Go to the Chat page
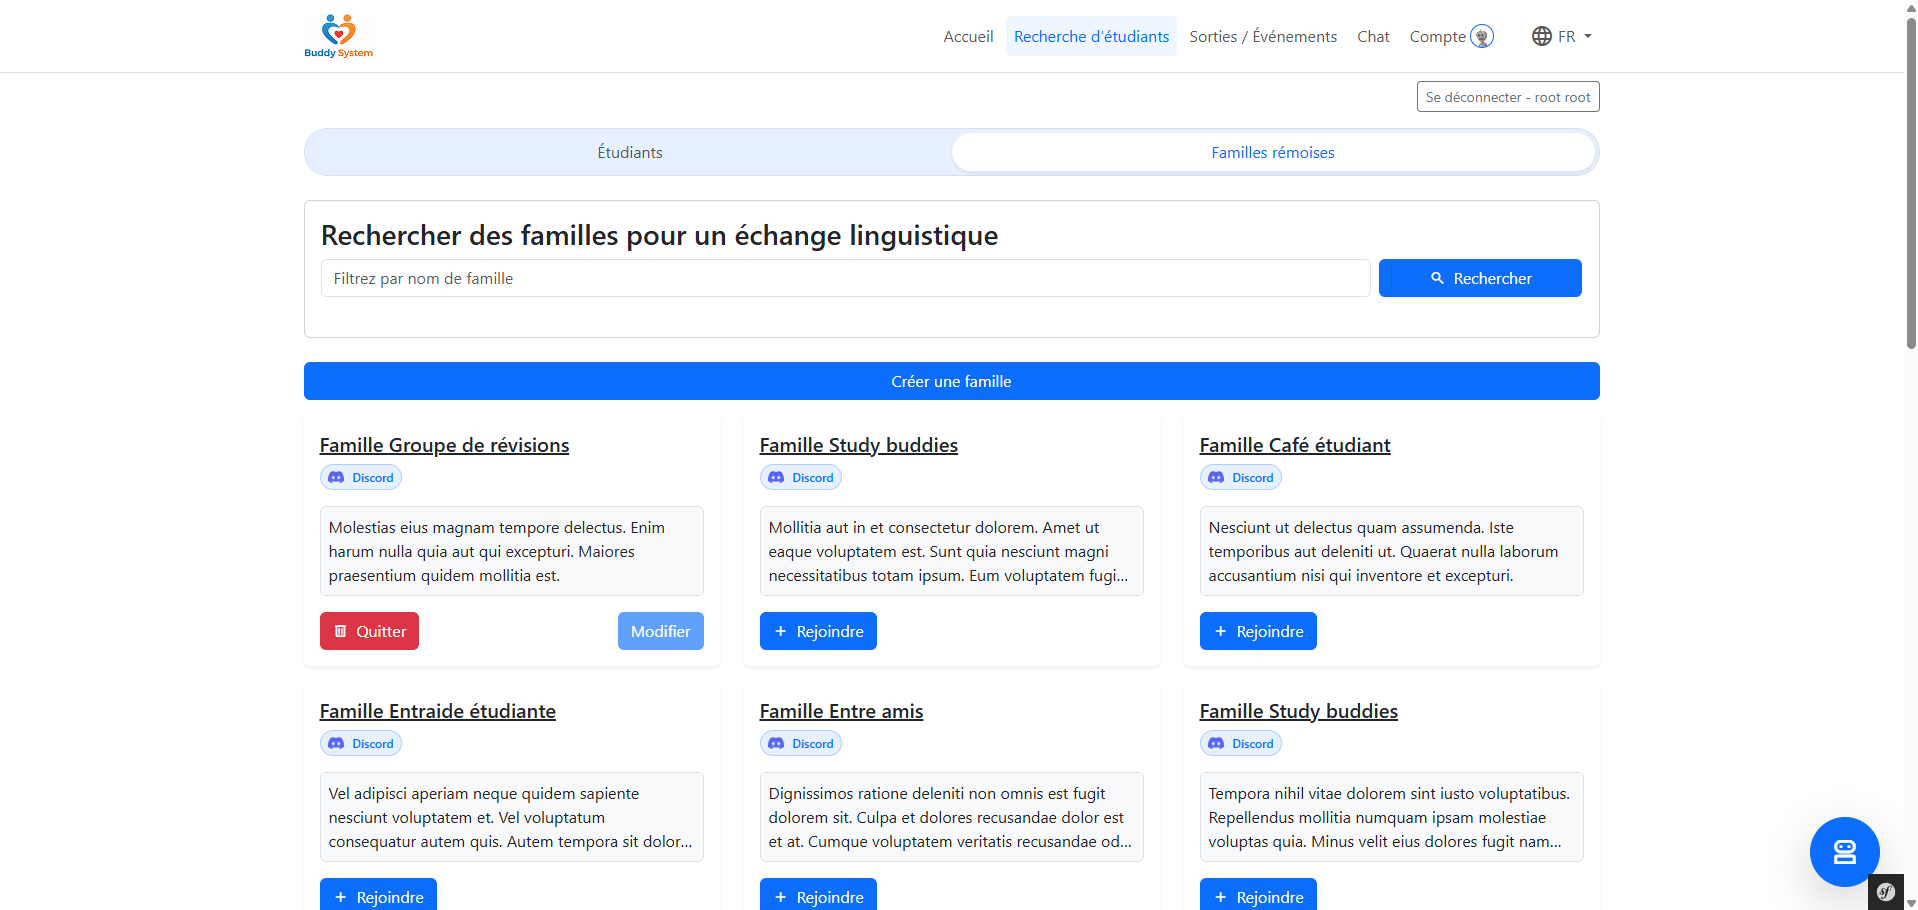This screenshot has height=910, width=1918. click(x=1372, y=37)
